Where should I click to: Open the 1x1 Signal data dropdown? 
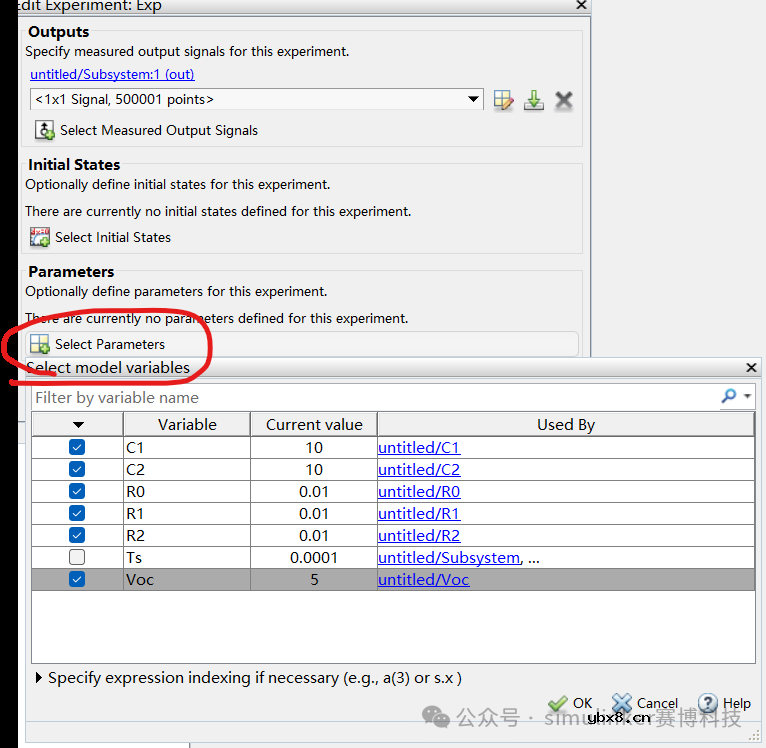[472, 99]
